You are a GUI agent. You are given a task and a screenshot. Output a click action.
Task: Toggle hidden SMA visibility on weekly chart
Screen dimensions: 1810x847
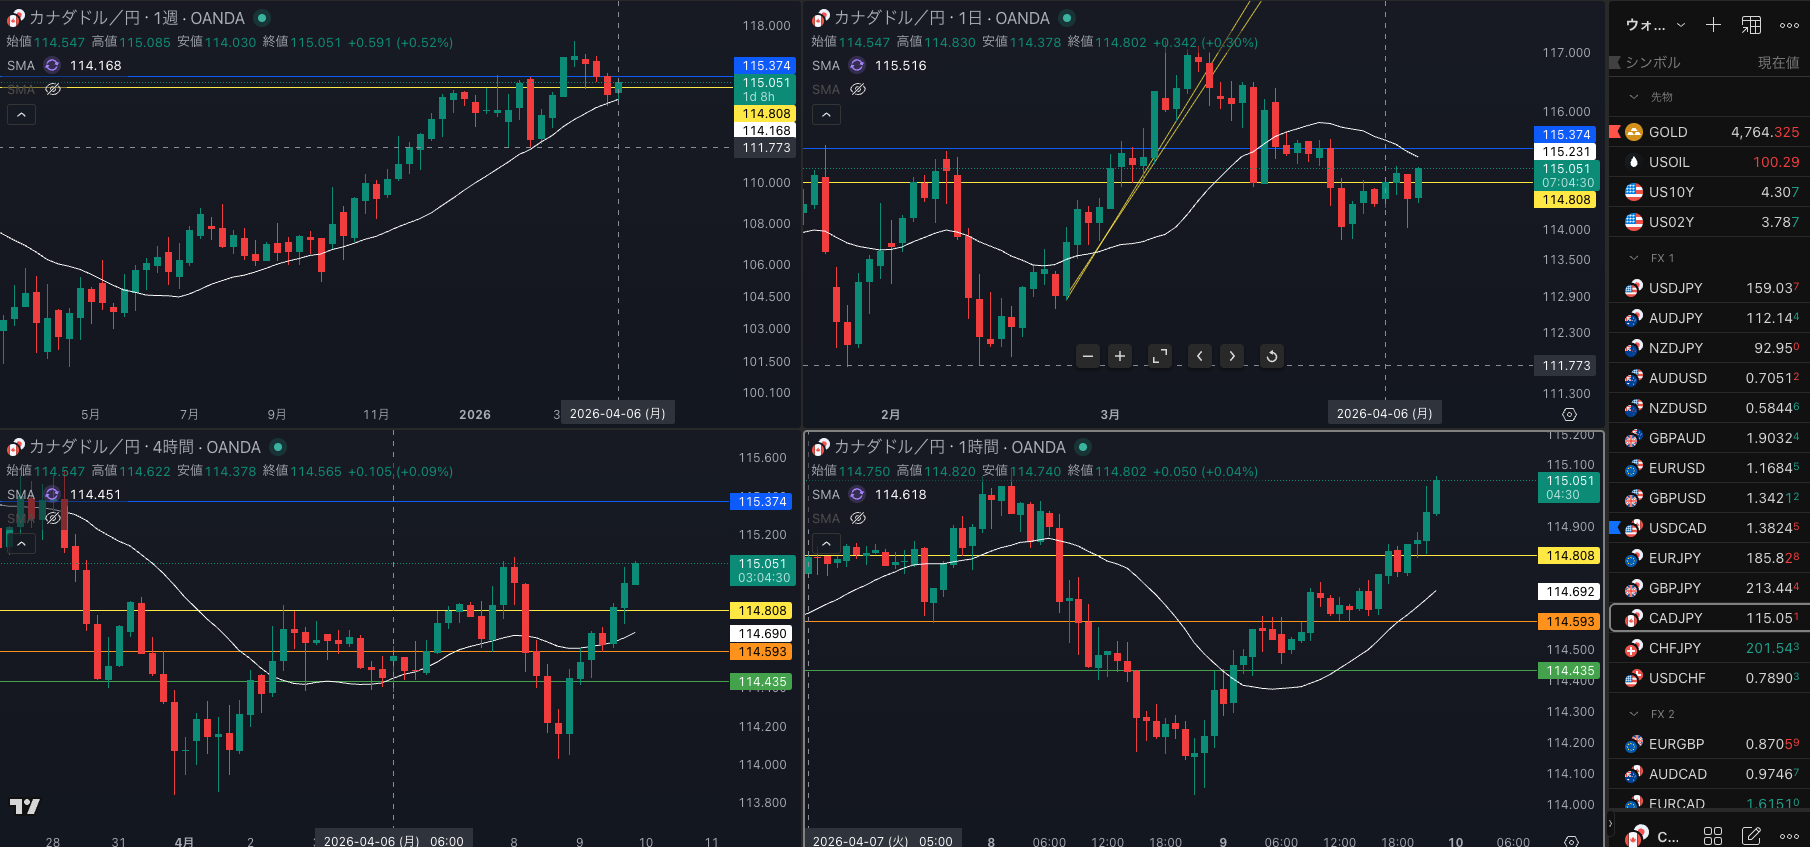click(x=53, y=89)
